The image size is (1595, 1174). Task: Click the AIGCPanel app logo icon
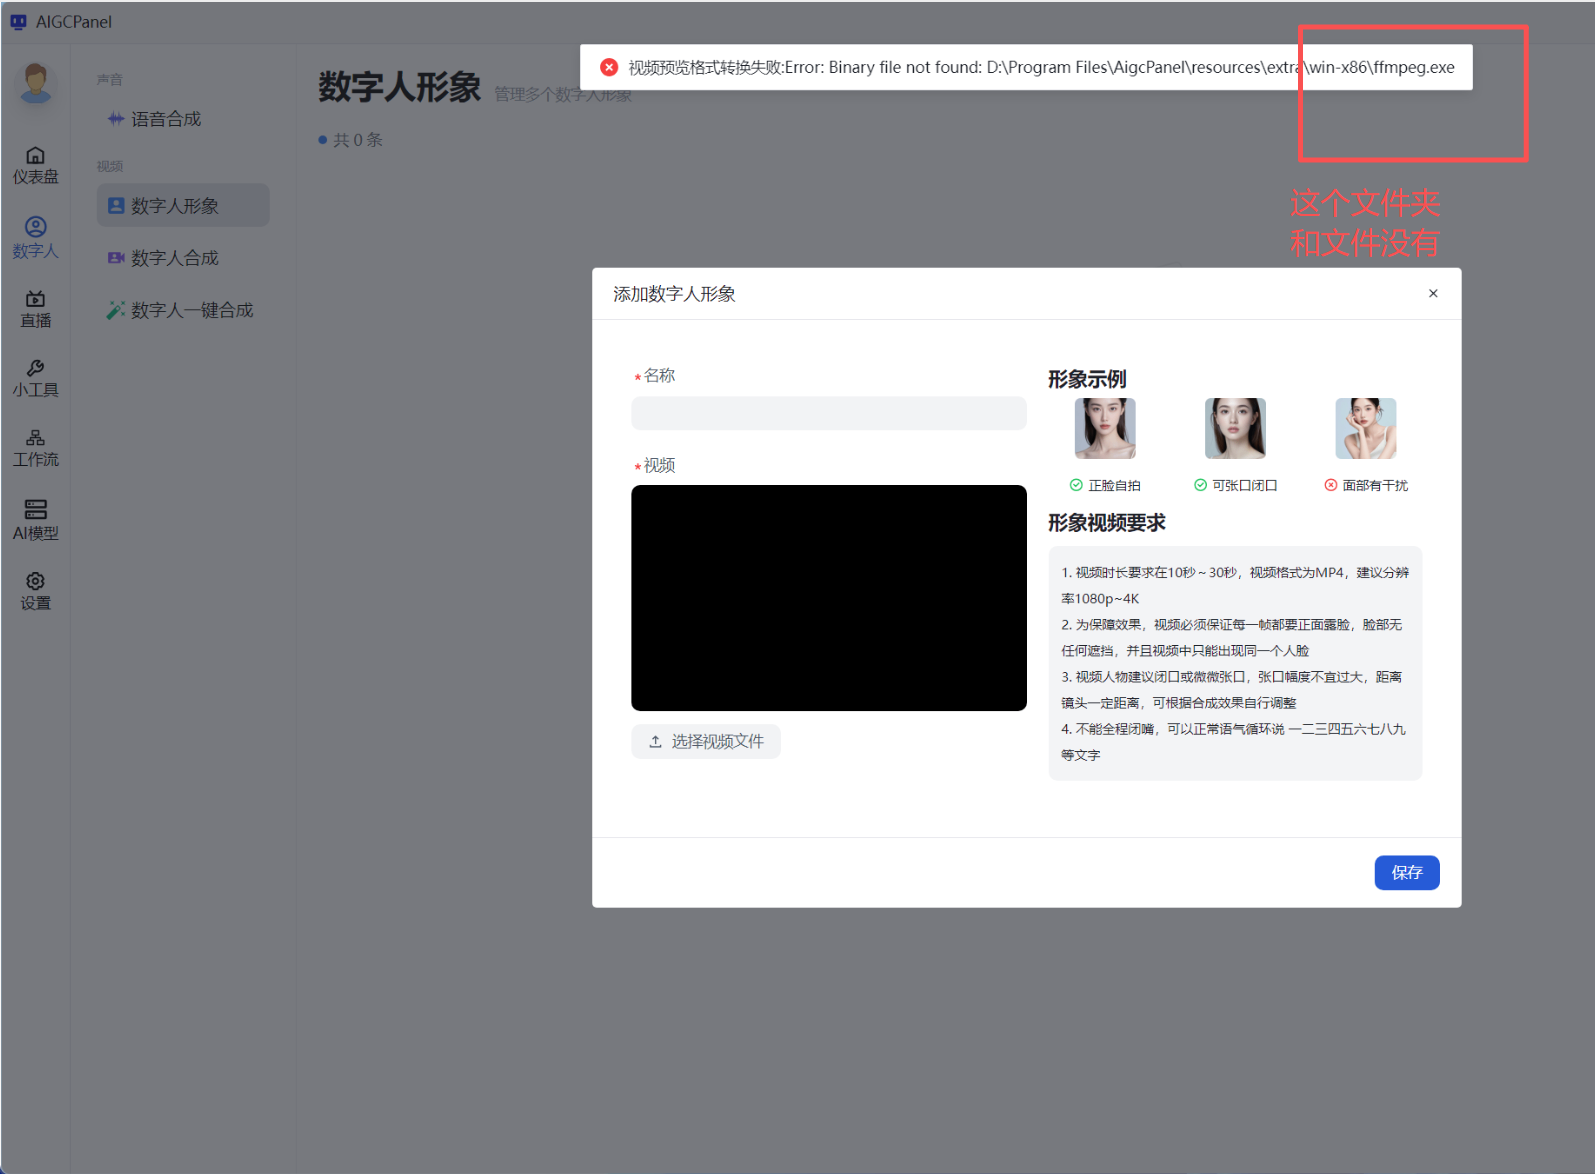click(x=18, y=21)
